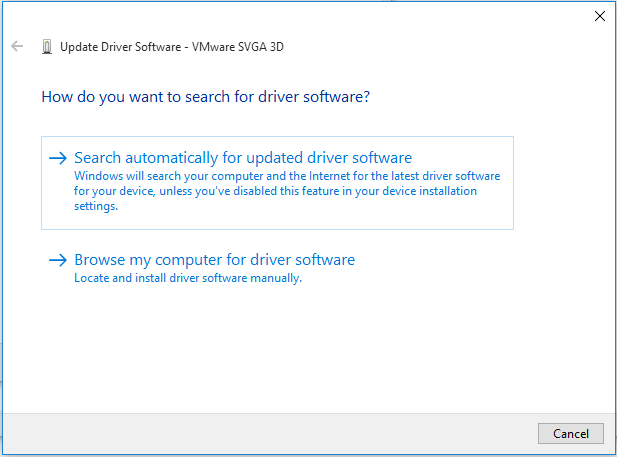617x457 pixels.
Task: Click the arrow icon beside Browse my computer
Action: click(58, 261)
